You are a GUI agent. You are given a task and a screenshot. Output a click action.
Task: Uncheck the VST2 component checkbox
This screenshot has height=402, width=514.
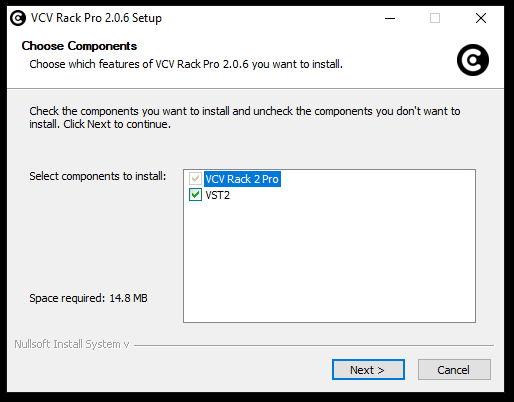coord(195,195)
